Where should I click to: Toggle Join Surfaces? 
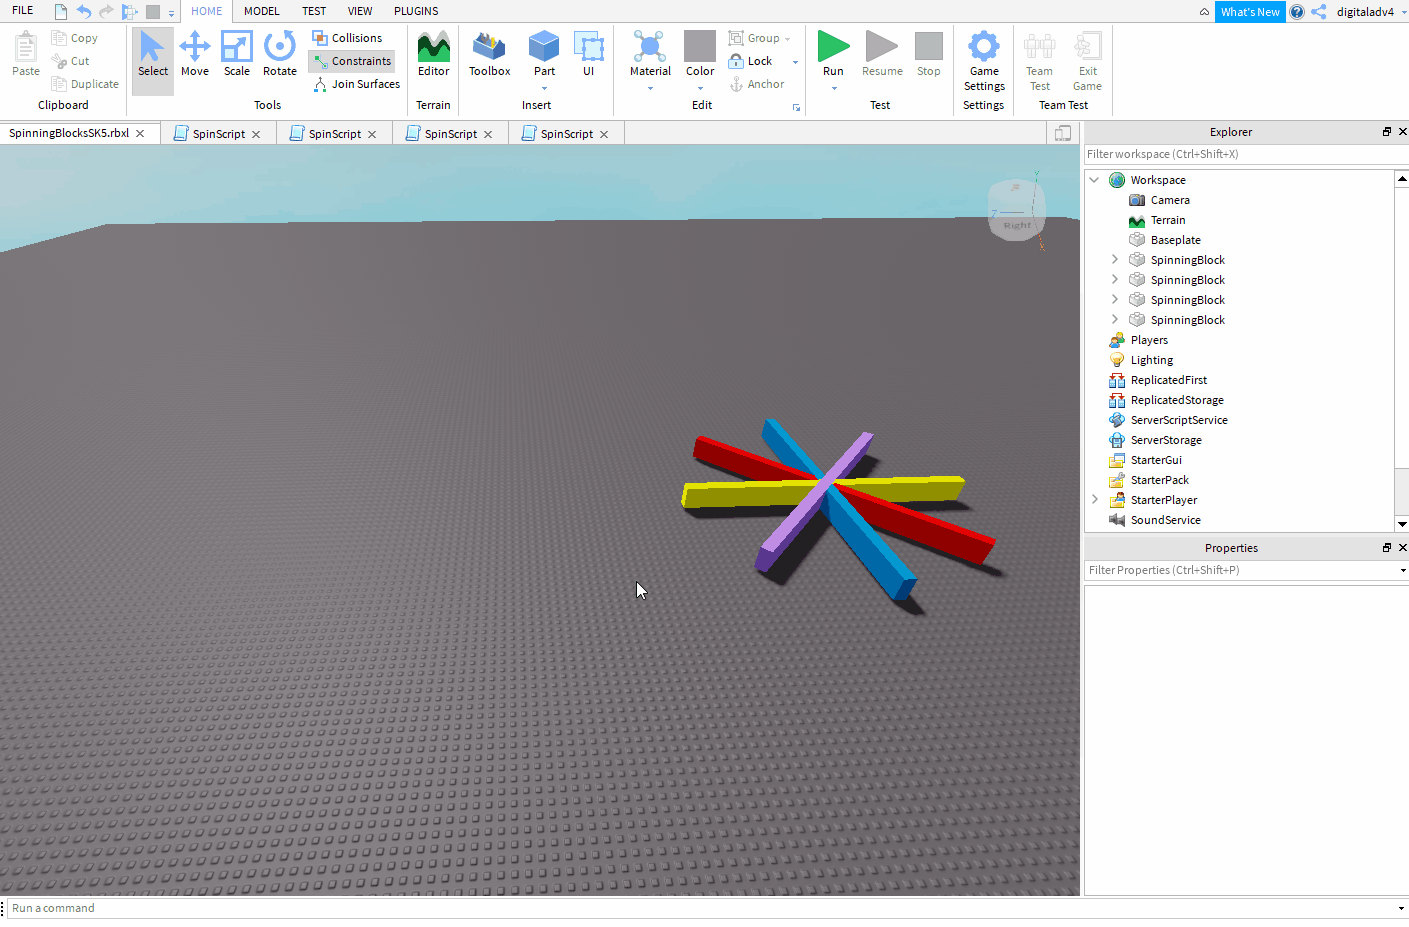click(x=357, y=84)
